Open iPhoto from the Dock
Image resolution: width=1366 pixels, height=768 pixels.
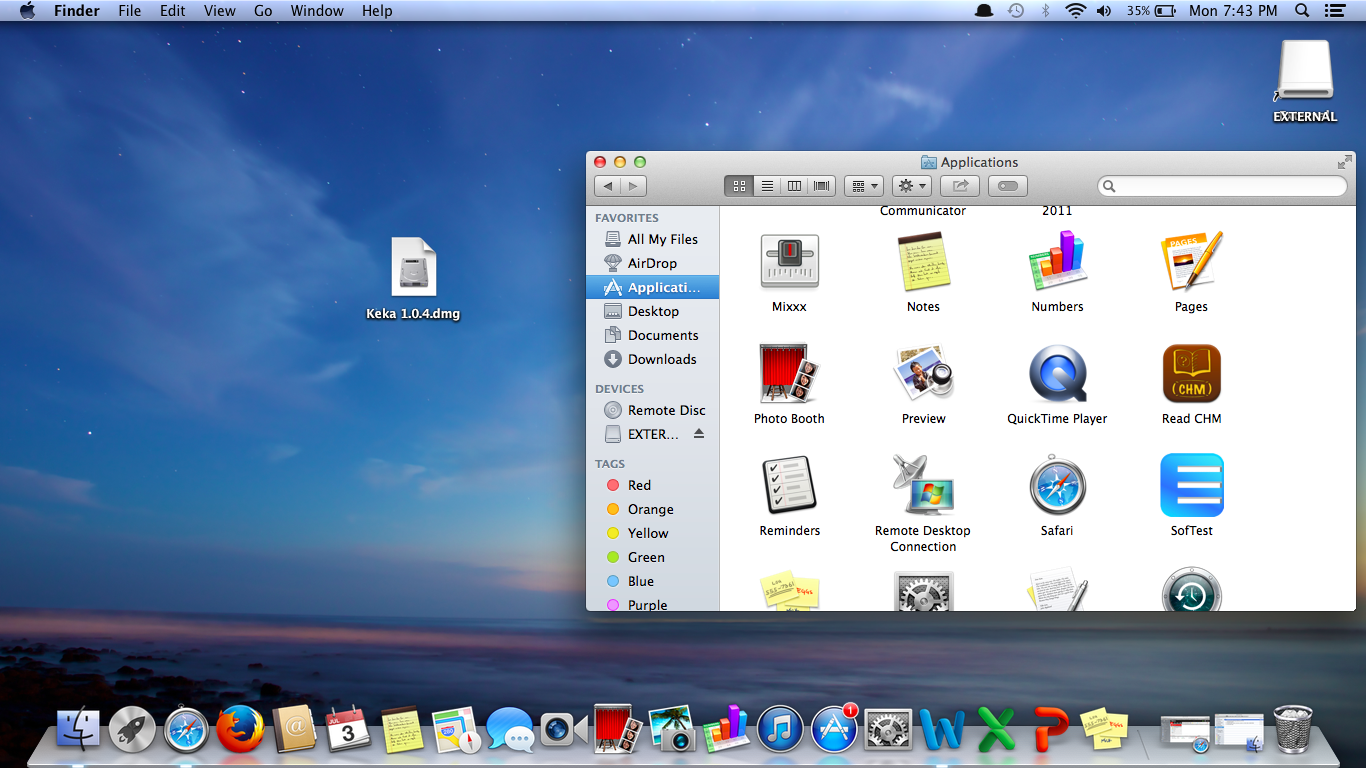[672, 730]
